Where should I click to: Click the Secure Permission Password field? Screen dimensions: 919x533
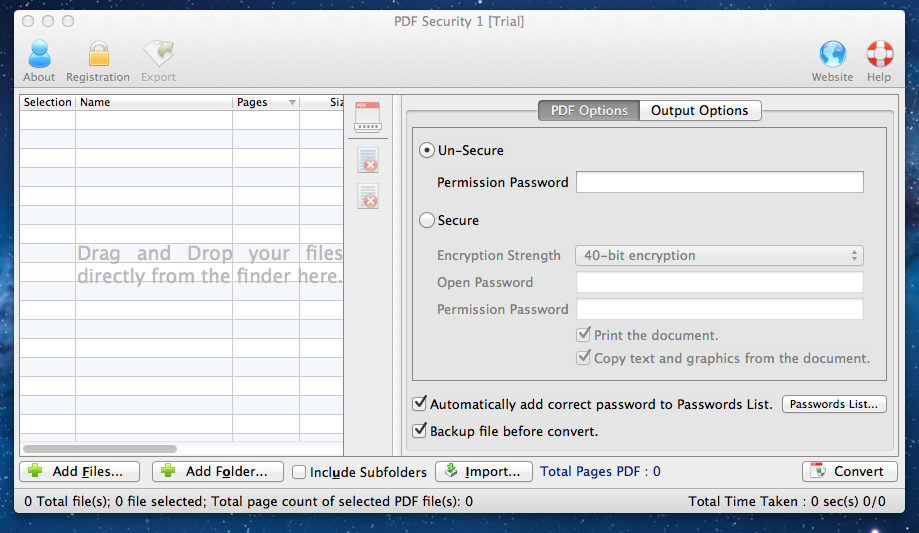click(x=720, y=309)
